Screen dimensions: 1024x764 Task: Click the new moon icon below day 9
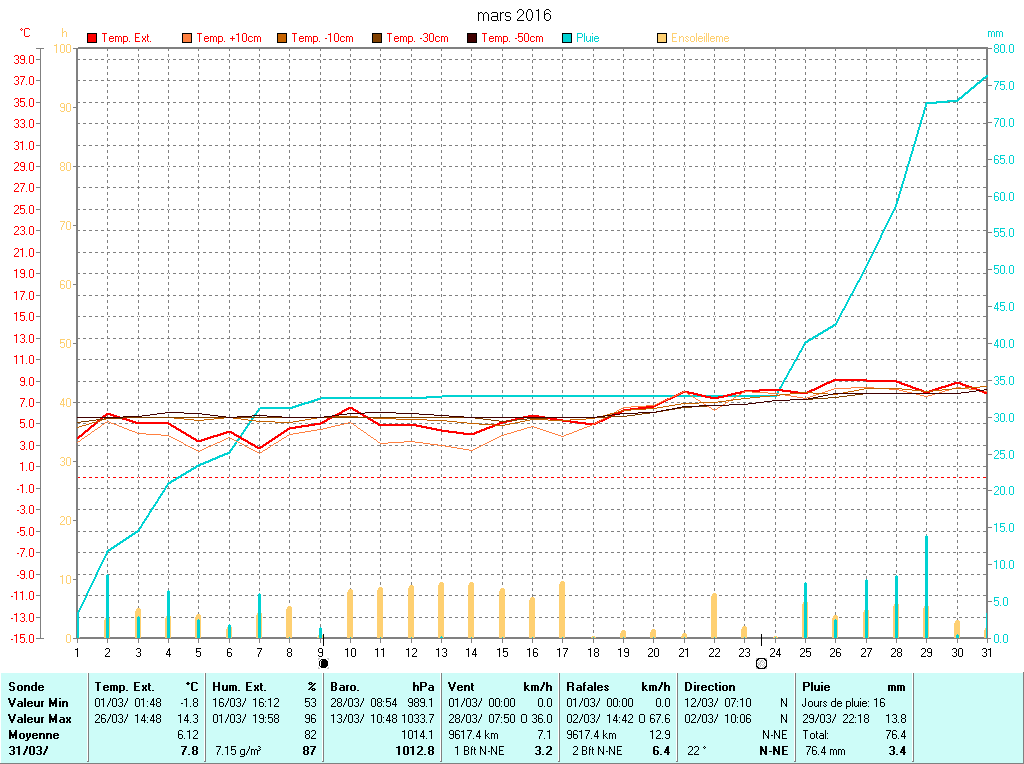coord(323,663)
